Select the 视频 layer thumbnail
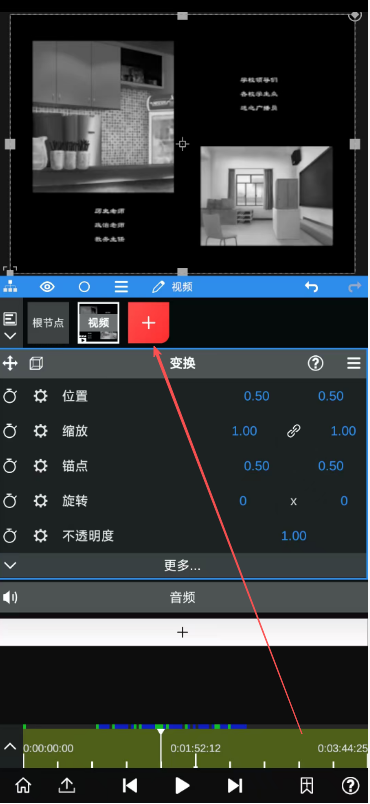 click(98, 323)
